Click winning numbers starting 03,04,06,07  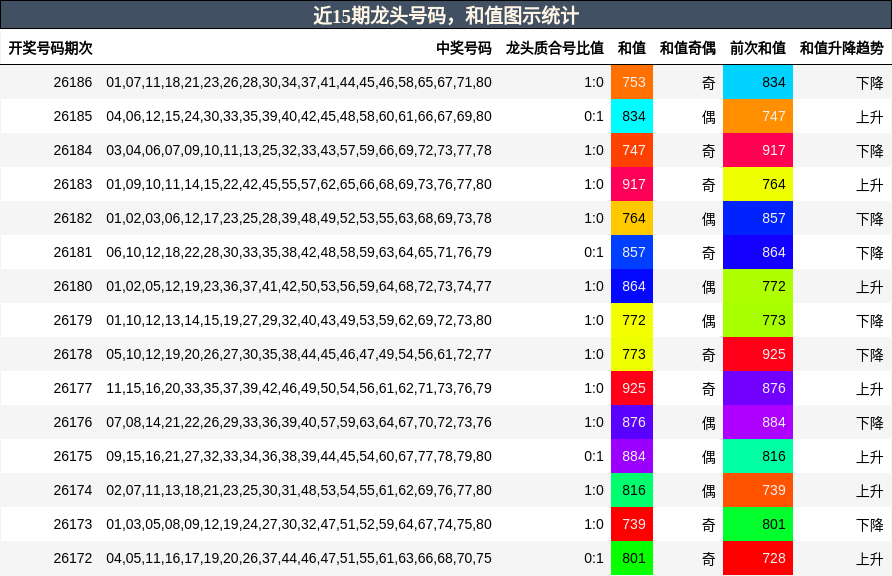tap(299, 151)
